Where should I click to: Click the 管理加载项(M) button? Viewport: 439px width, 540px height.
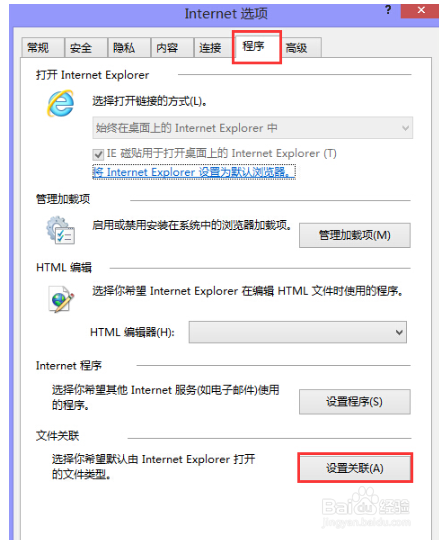point(355,236)
